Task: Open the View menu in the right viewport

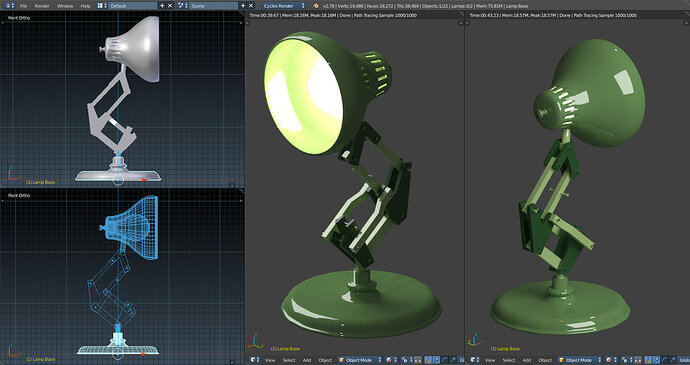Action: pyautogui.click(x=490, y=360)
